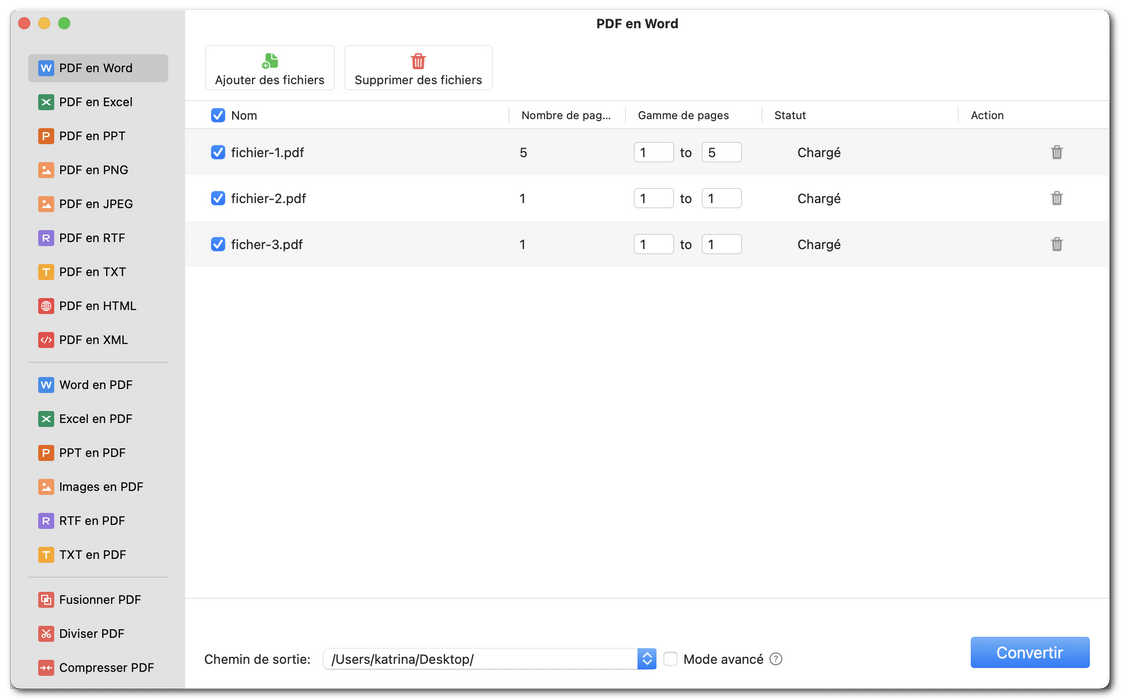
Task: Click Supprimer des fichiers button
Action: pyautogui.click(x=418, y=67)
